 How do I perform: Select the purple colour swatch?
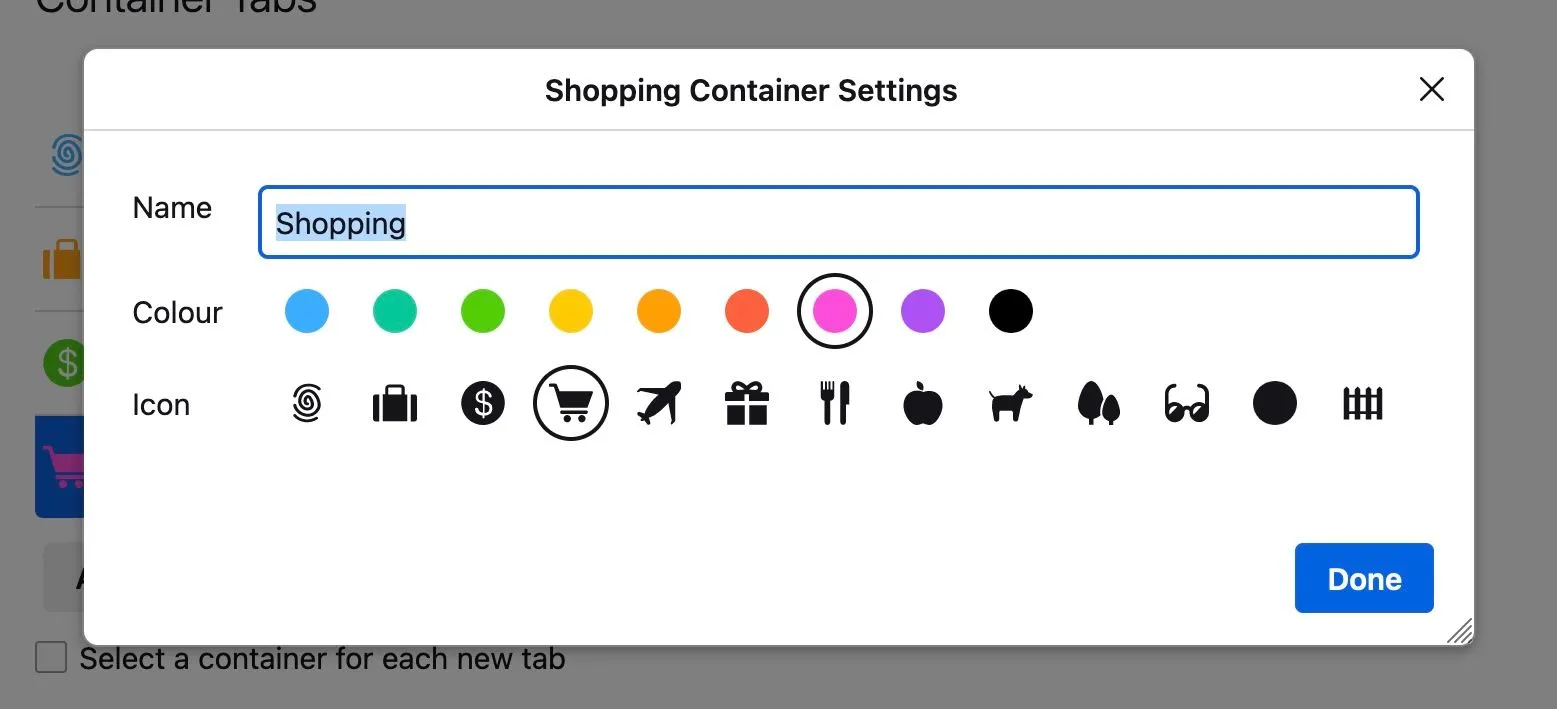[x=923, y=312]
